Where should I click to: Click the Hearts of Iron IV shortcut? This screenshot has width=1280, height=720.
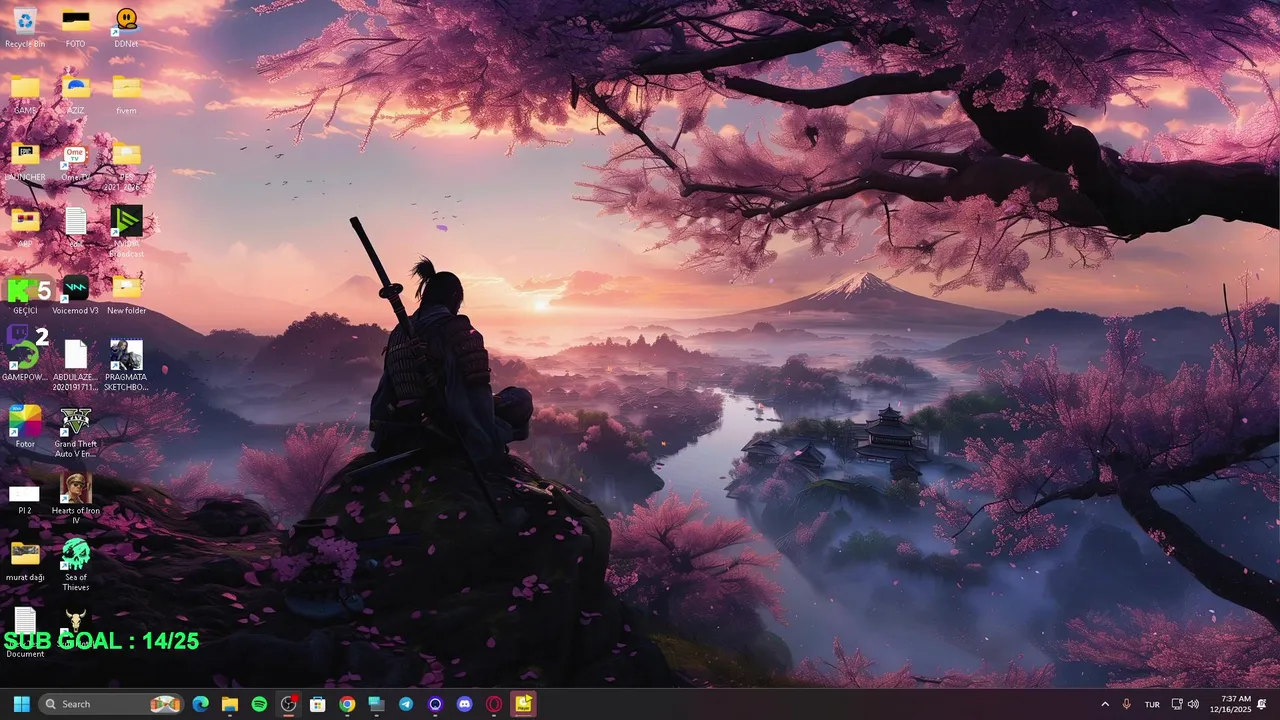coord(75,498)
